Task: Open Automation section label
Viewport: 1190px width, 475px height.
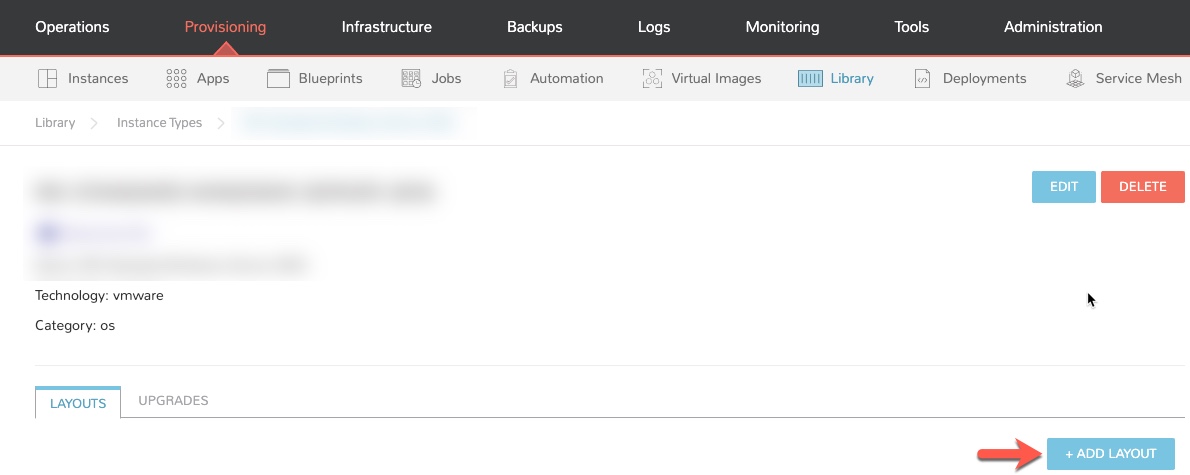Action: click(566, 78)
